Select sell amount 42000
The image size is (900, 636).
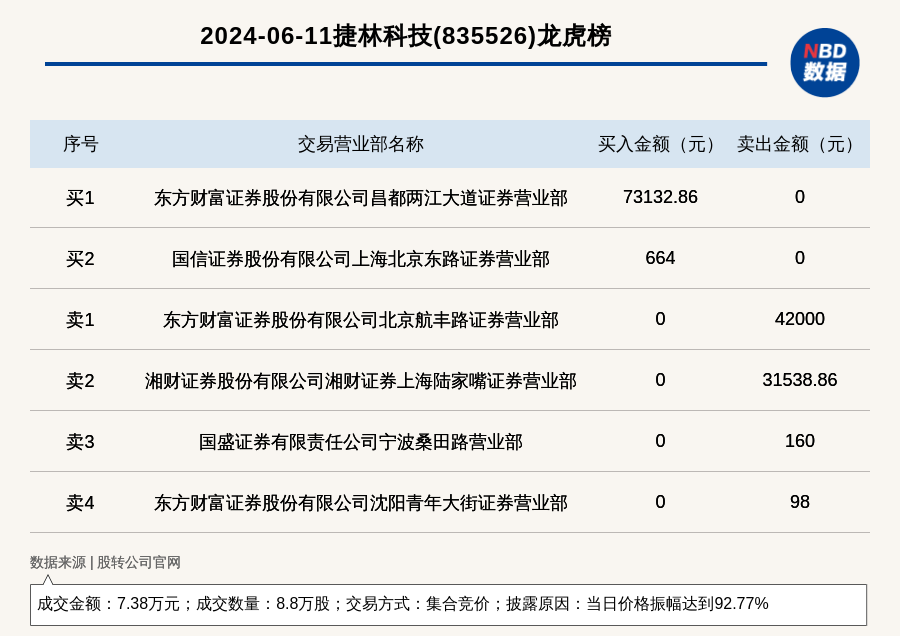[x=800, y=319]
